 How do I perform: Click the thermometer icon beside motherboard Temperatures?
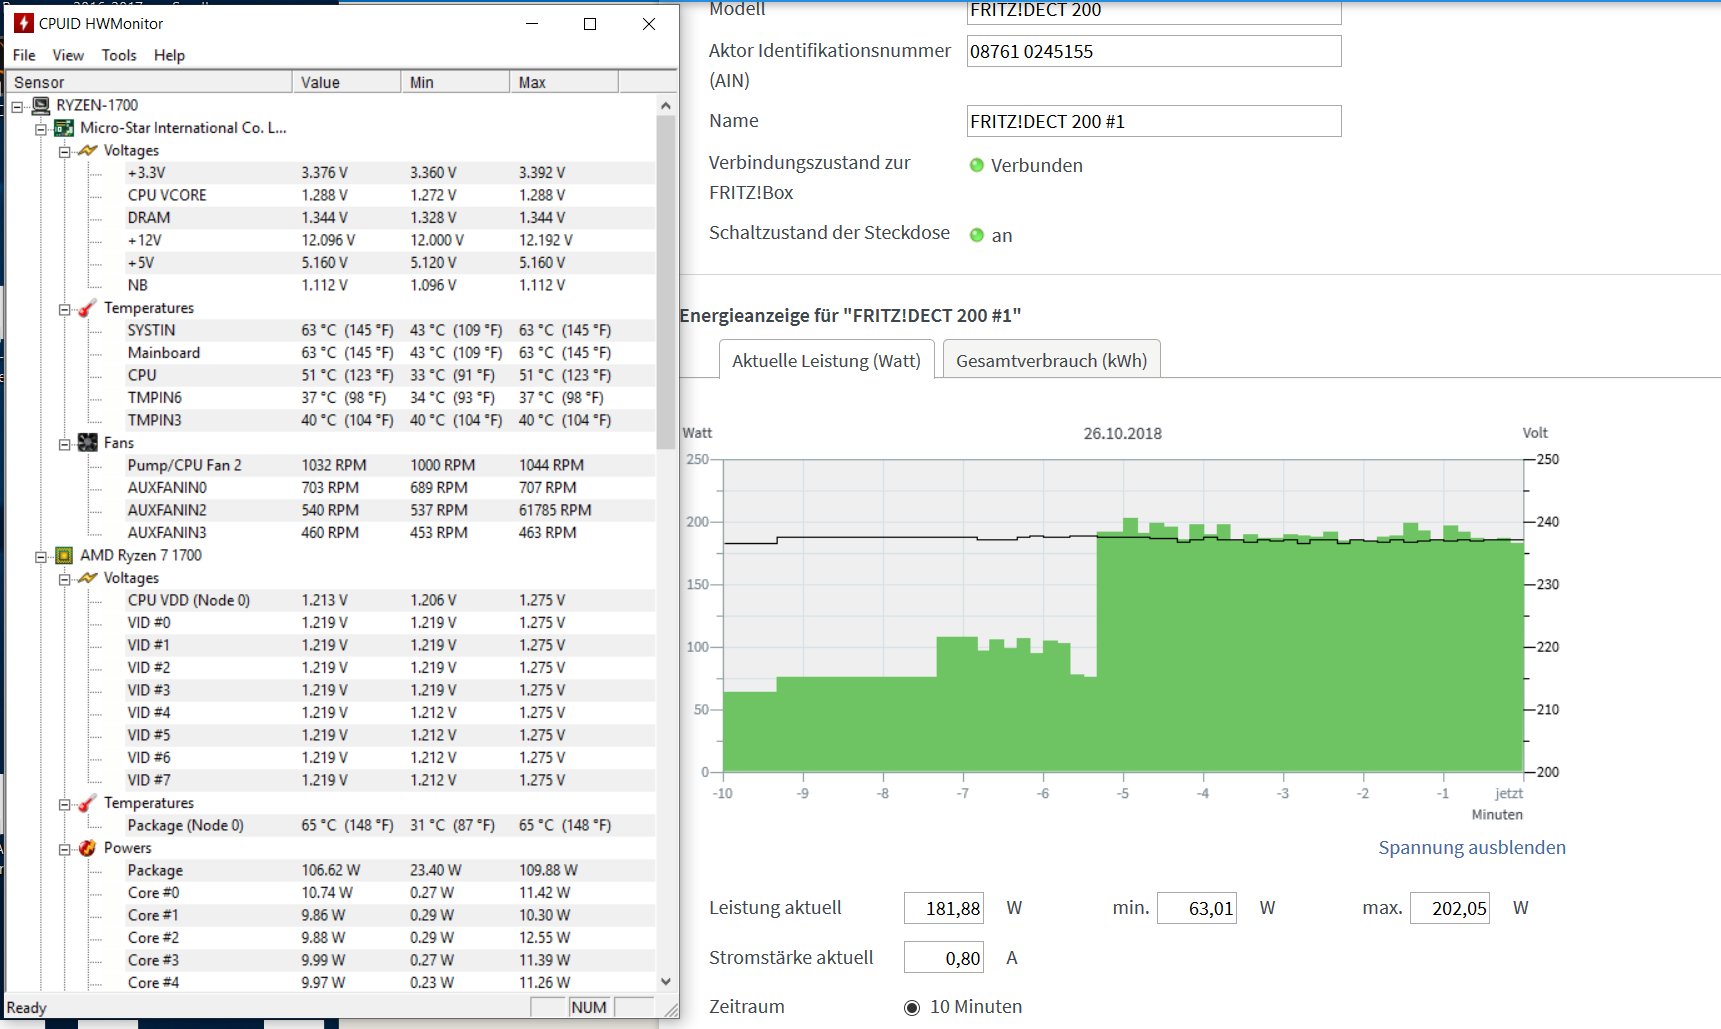coord(88,308)
